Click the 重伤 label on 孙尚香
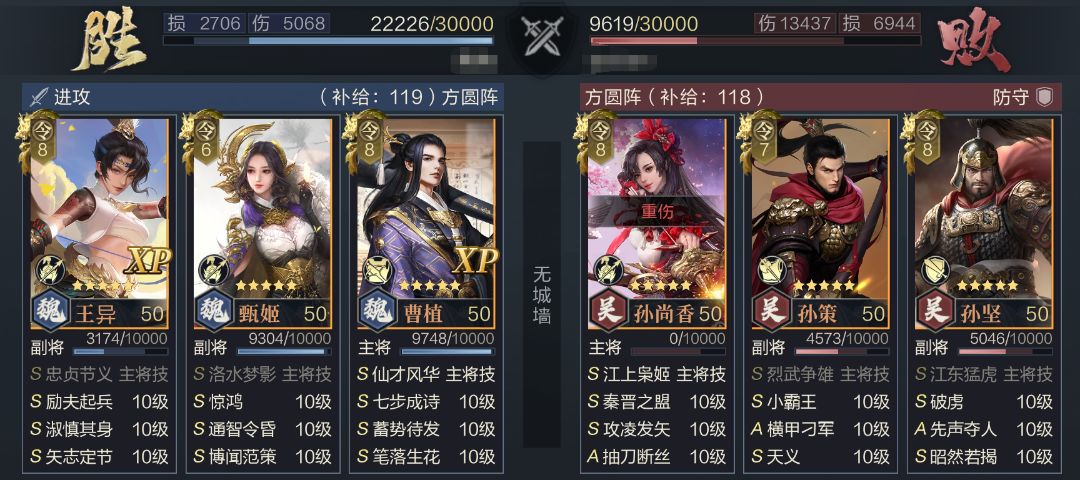 click(x=656, y=212)
